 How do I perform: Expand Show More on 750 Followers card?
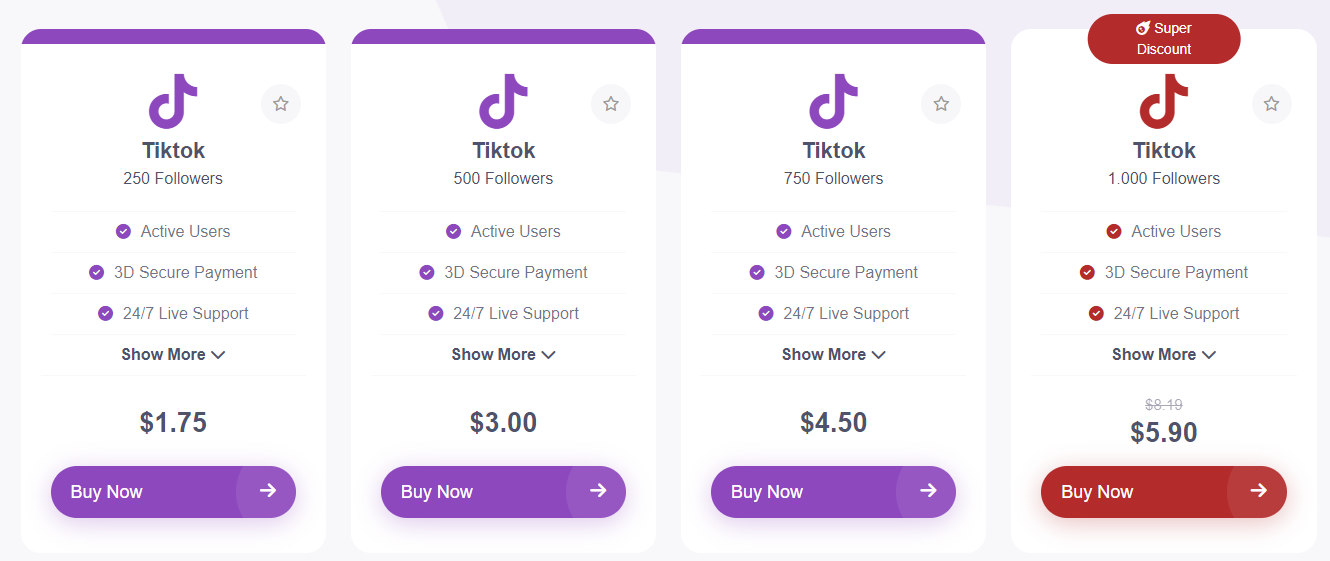(x=833, y=355)
